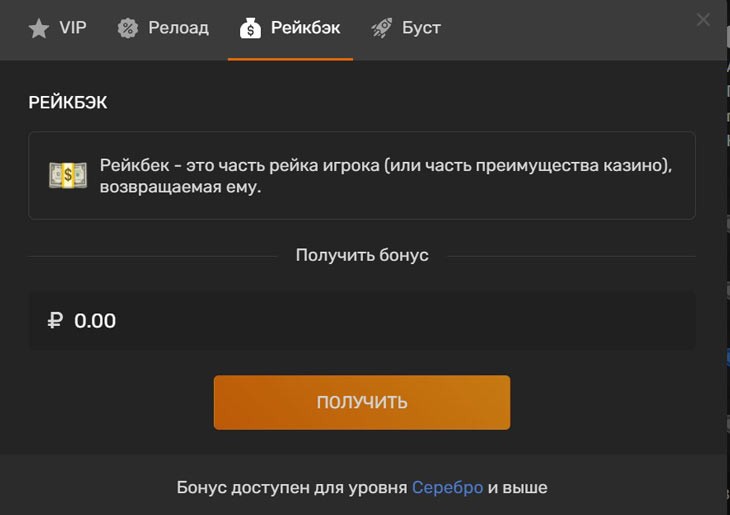
Task: Close the bonus dialog with the X
Action: 703,20
